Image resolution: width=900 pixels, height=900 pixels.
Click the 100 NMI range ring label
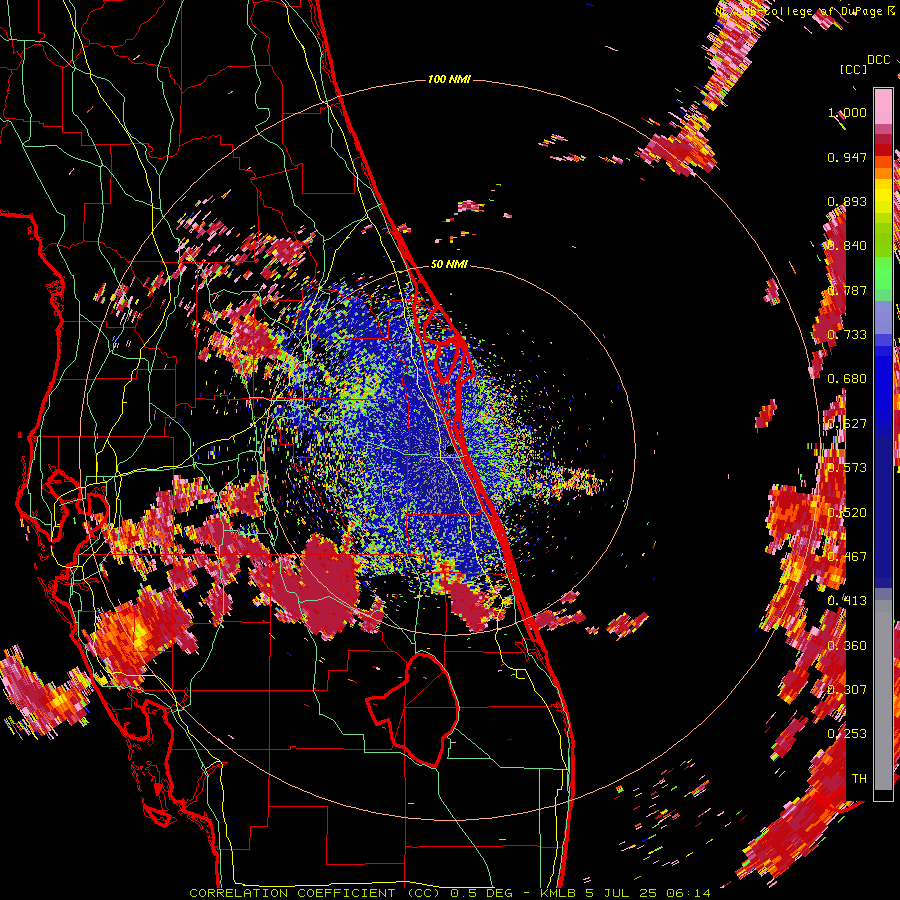pos(449,79)
